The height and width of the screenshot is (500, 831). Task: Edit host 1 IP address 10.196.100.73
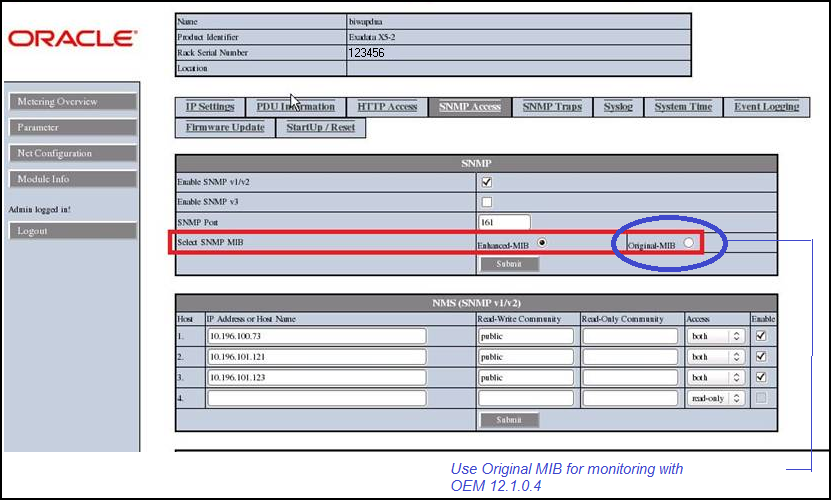pos(317,336)
